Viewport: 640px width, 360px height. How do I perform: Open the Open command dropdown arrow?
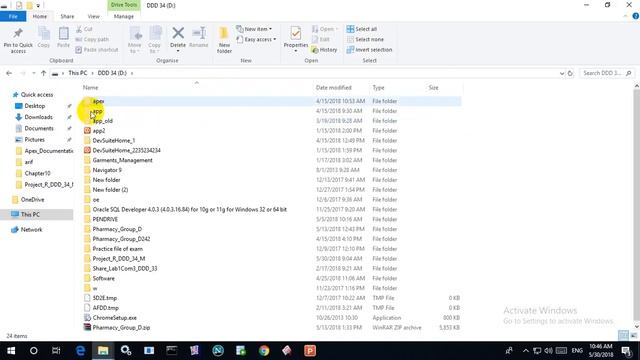pos(337,29)
